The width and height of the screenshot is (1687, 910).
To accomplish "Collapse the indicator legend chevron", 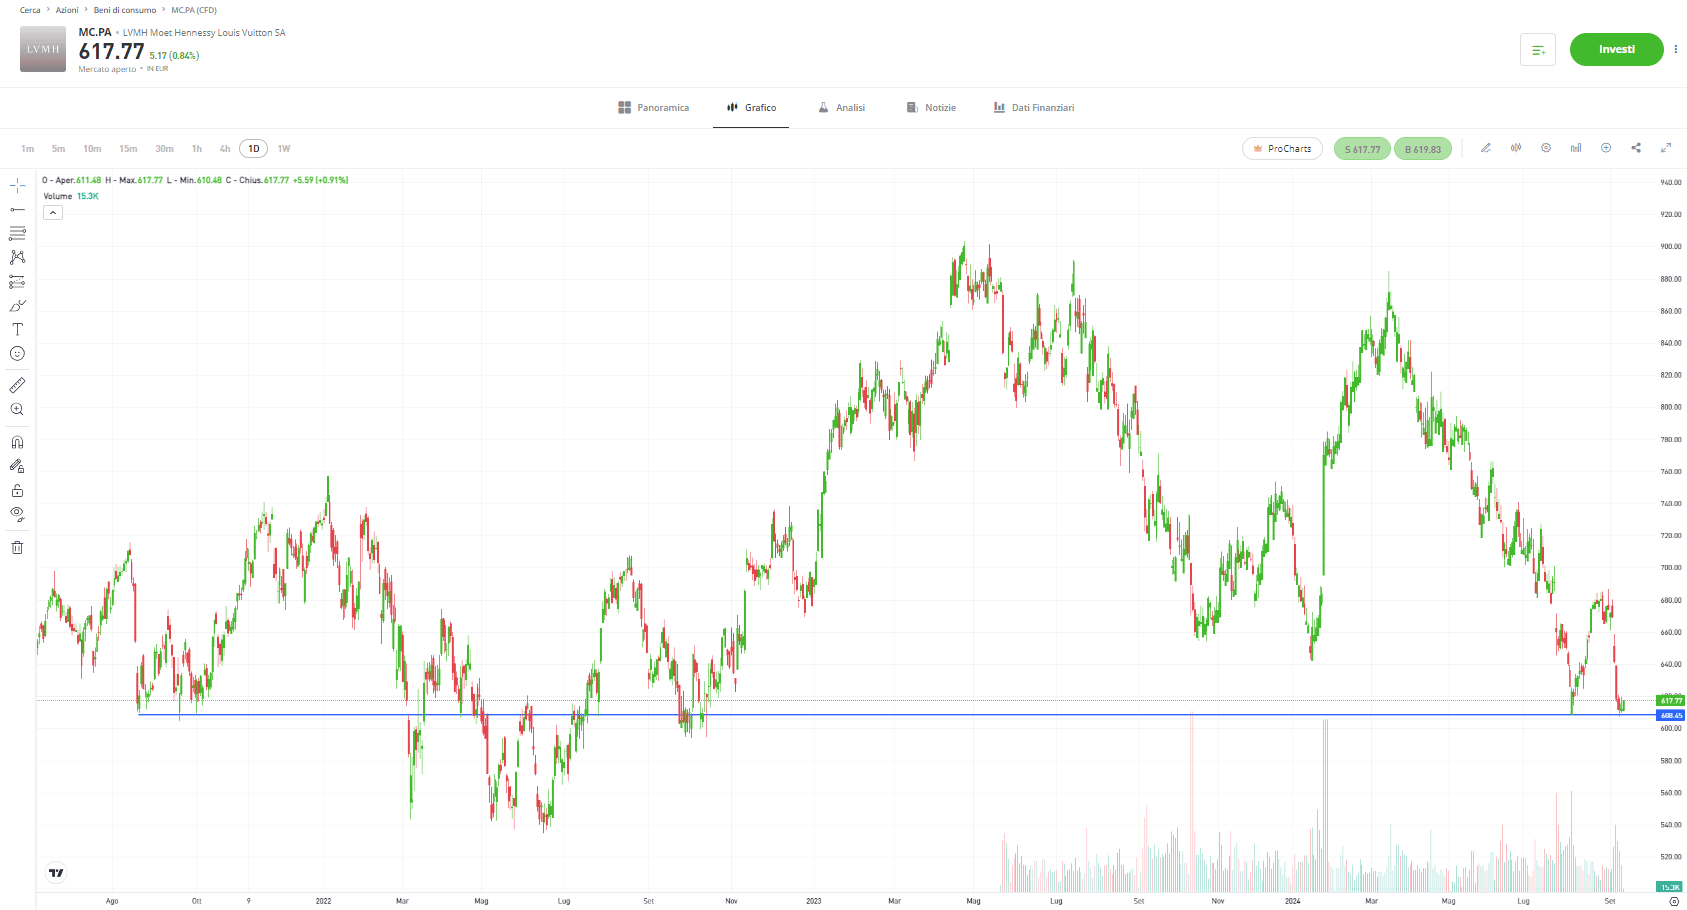I will 53,212.
